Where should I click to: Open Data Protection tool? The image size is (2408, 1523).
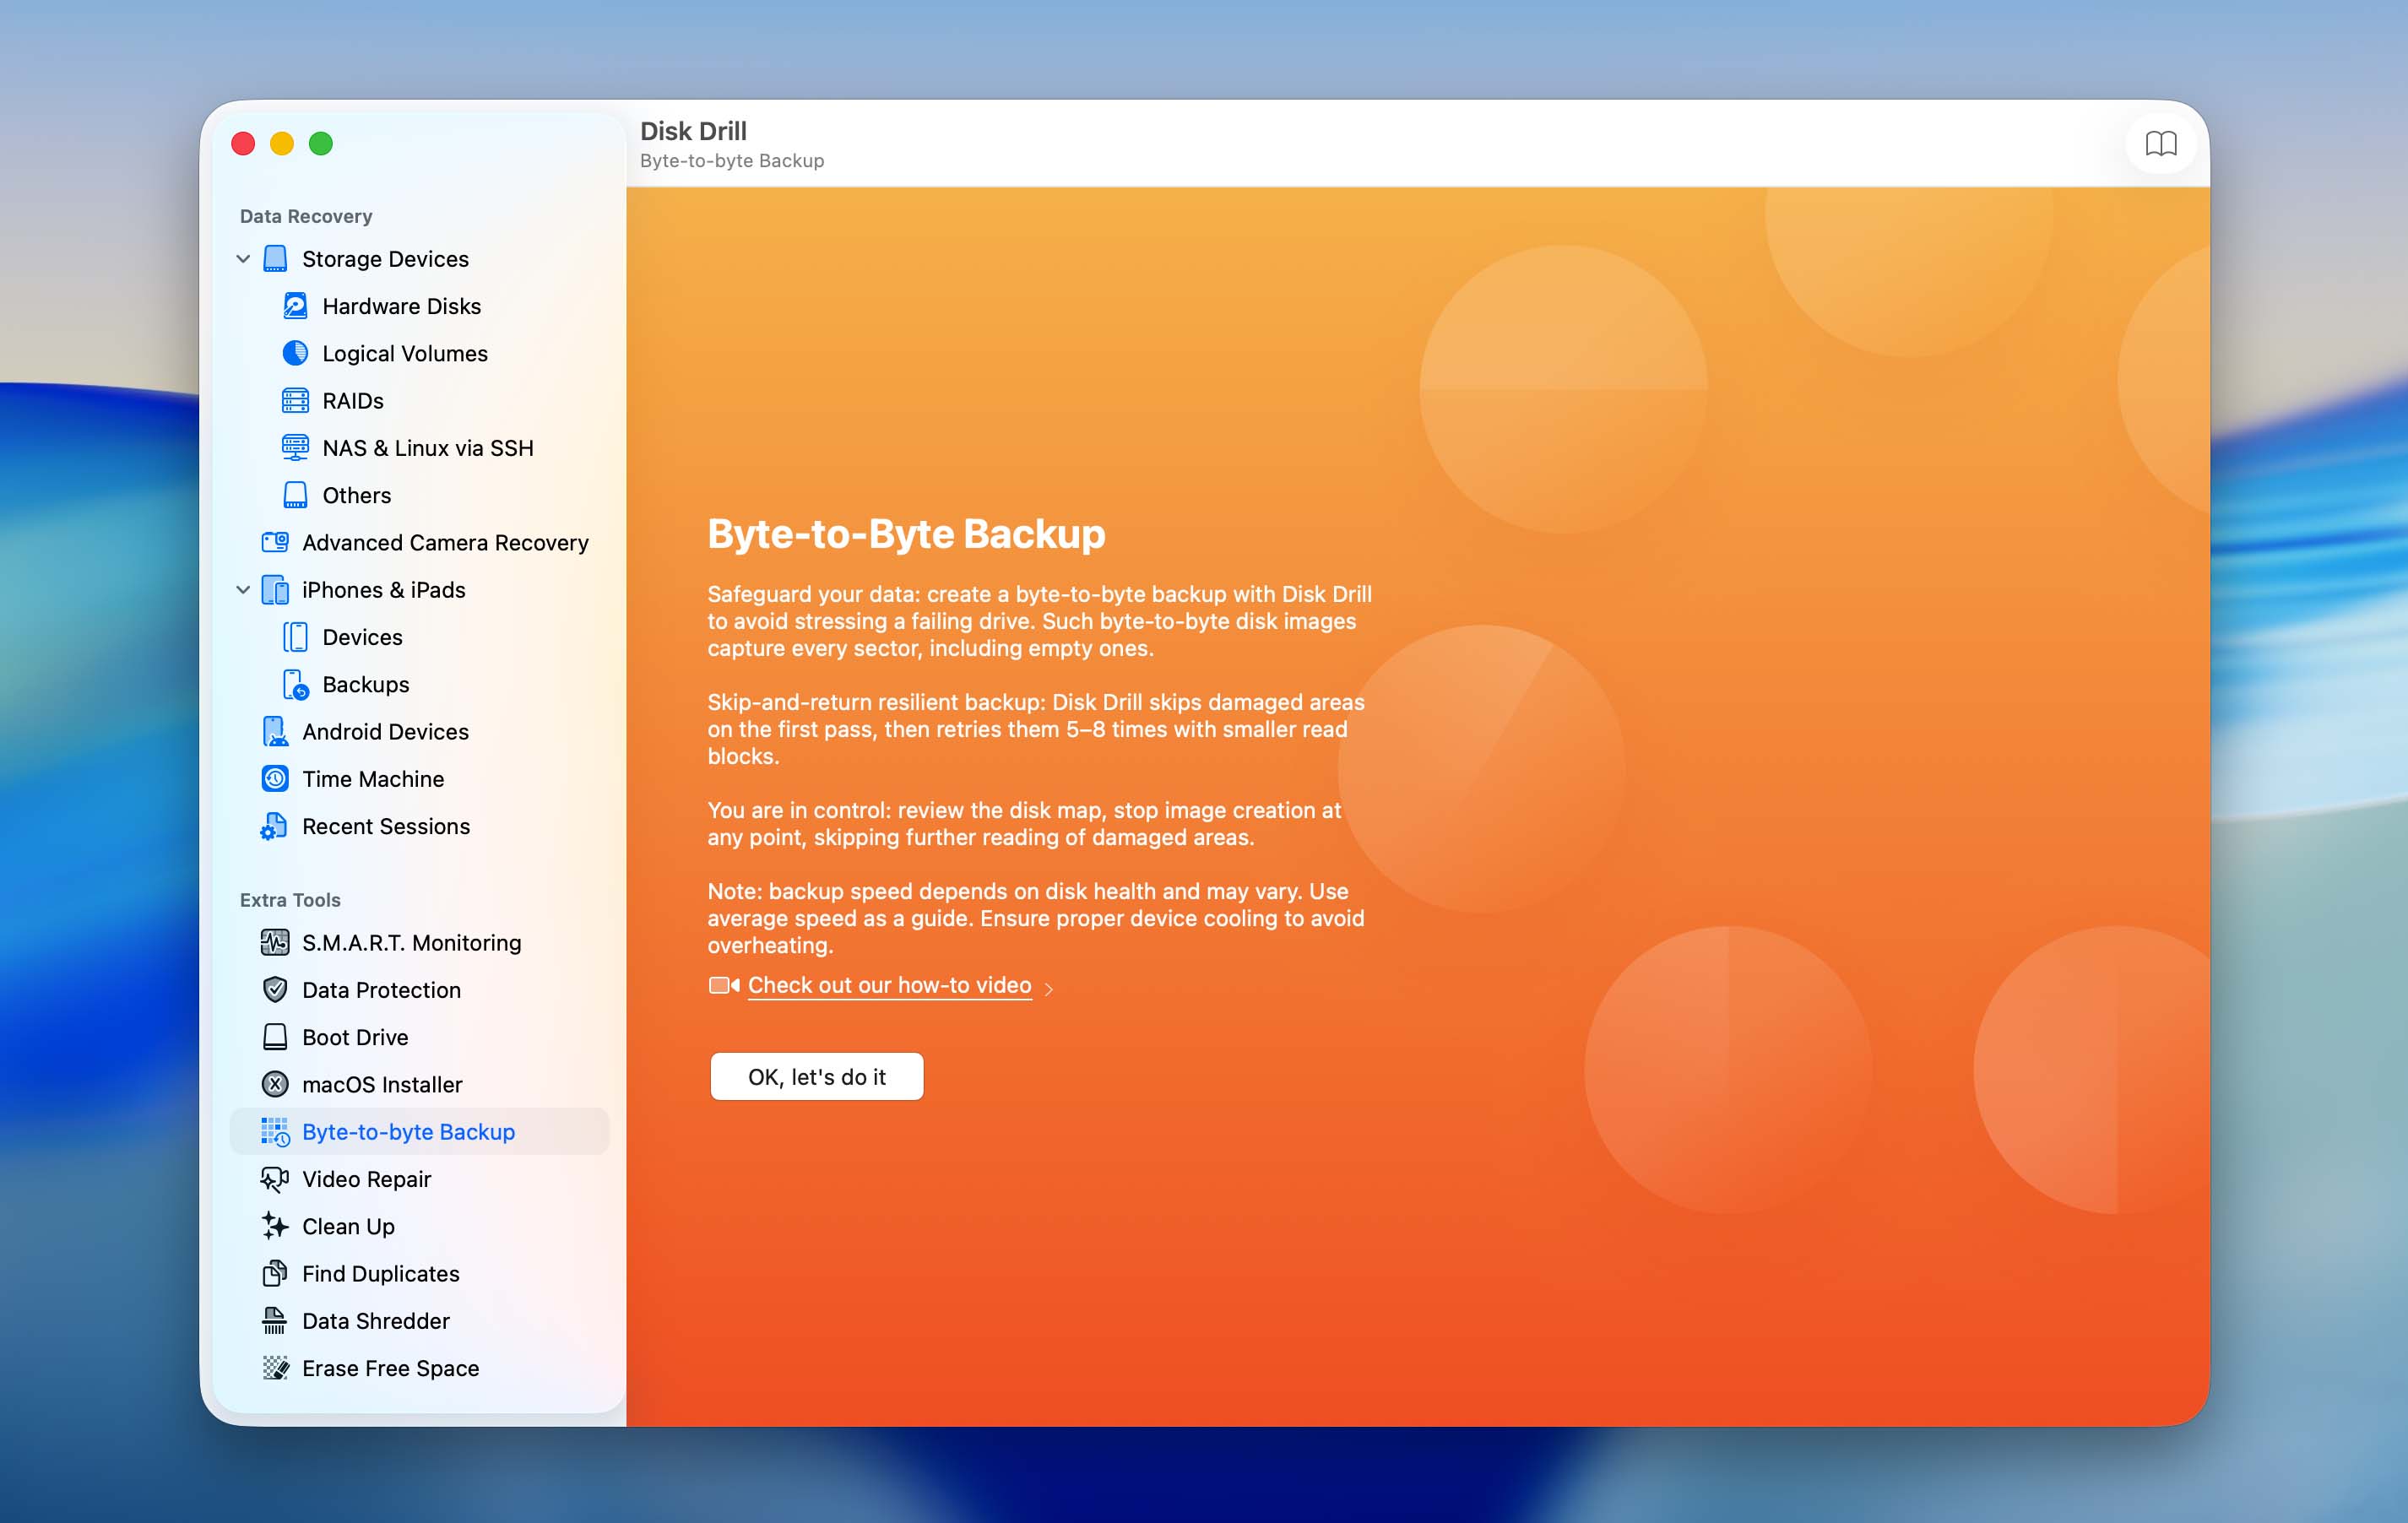click(x=420, y=990)
